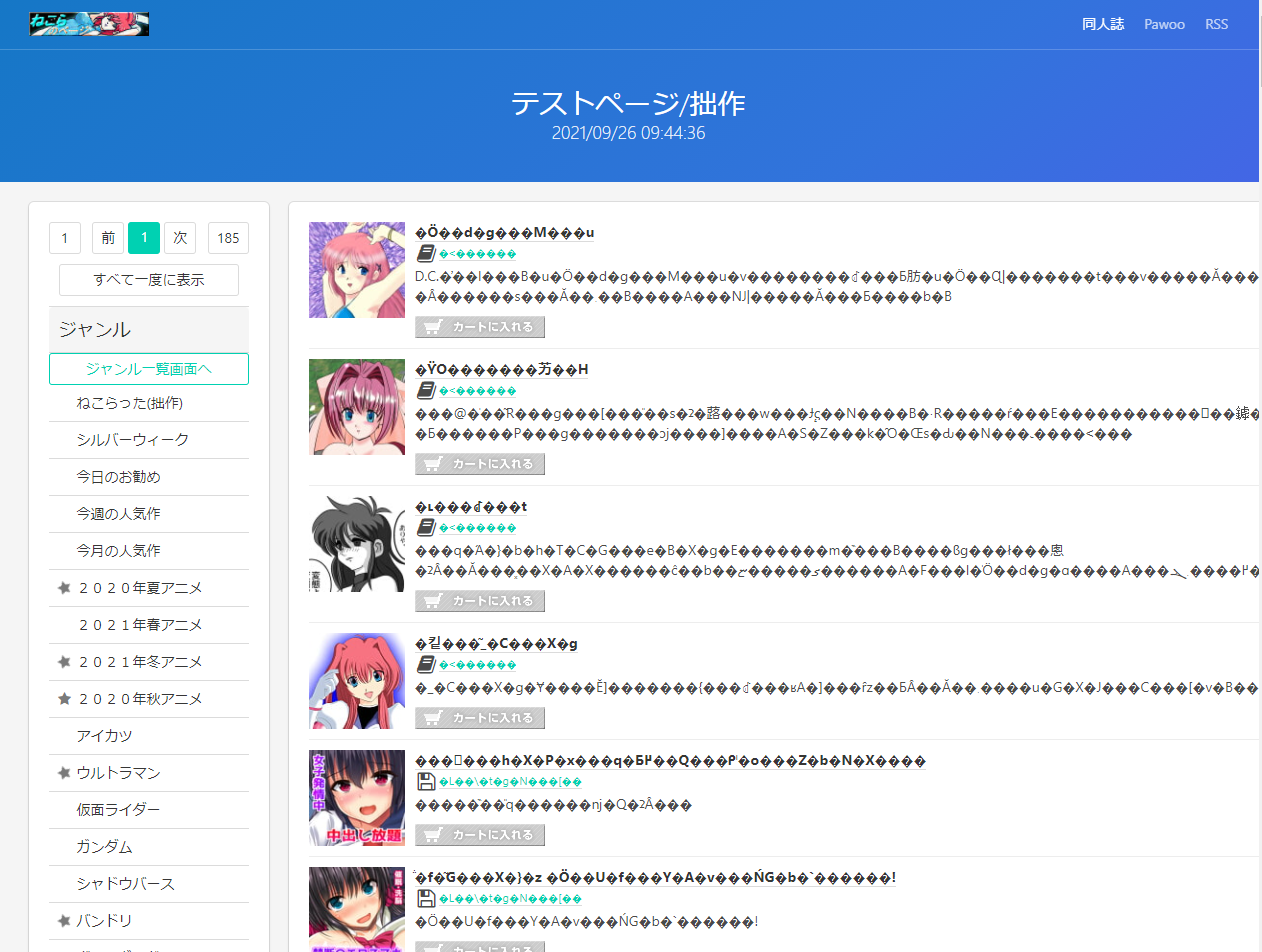Open the first item's title link

(x=504, y=233)
